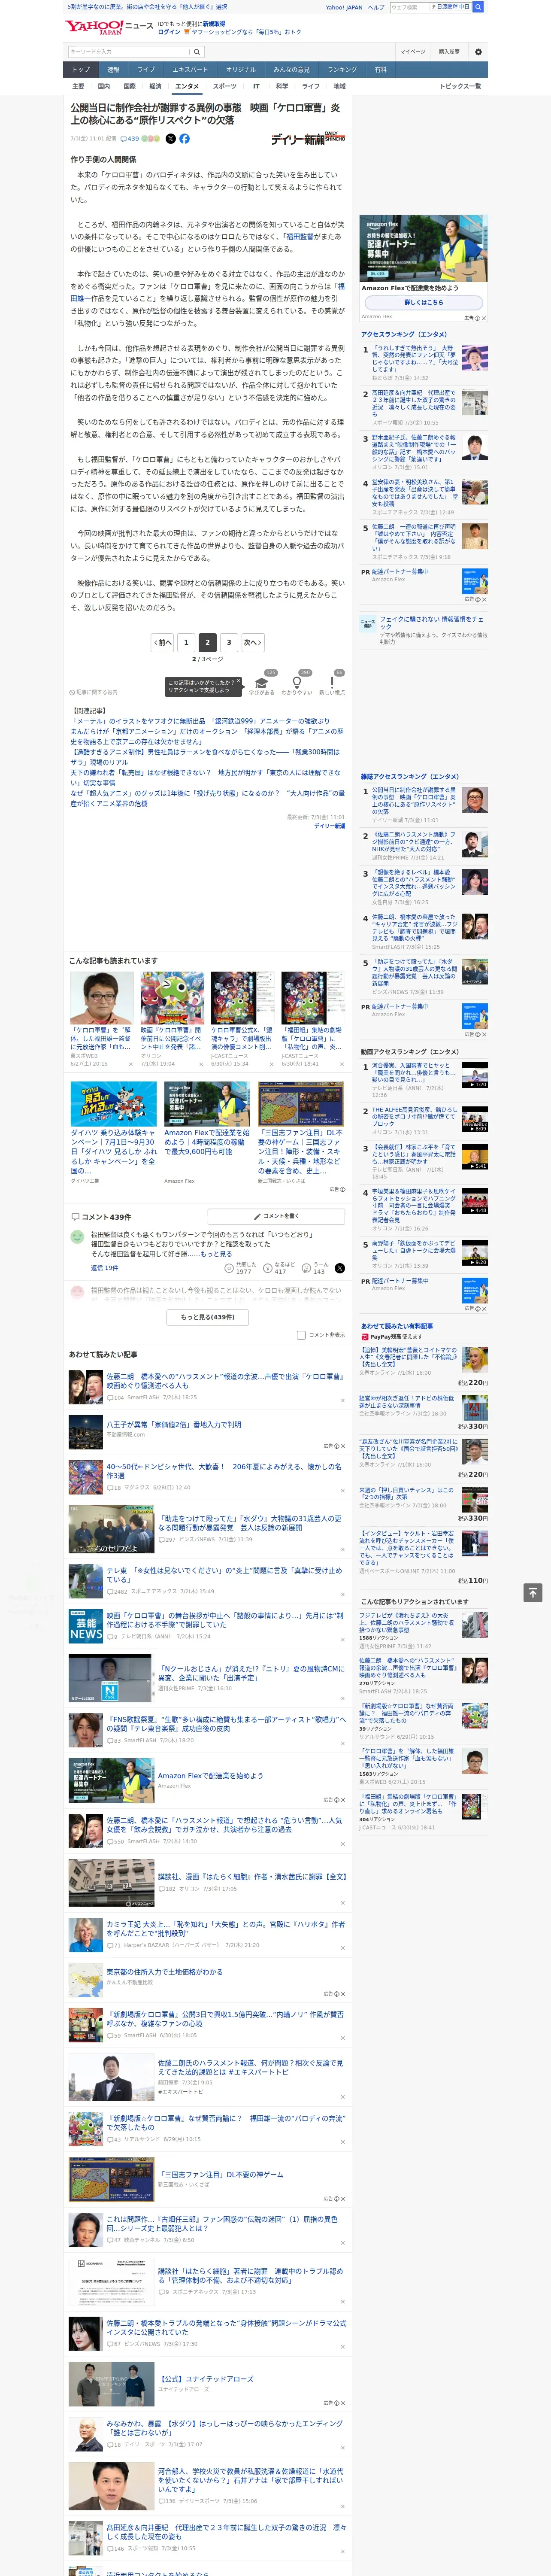
Task: Select the IT category
Action: [x=256, y=86]
